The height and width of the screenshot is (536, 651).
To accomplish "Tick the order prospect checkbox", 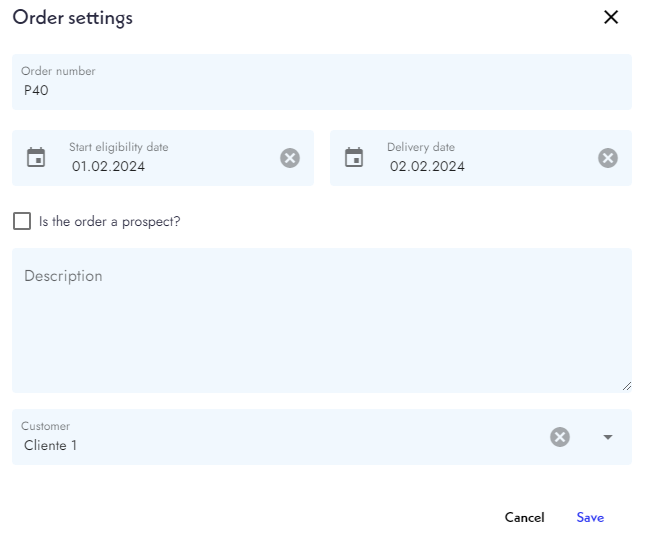I will [x=22, y=221].
